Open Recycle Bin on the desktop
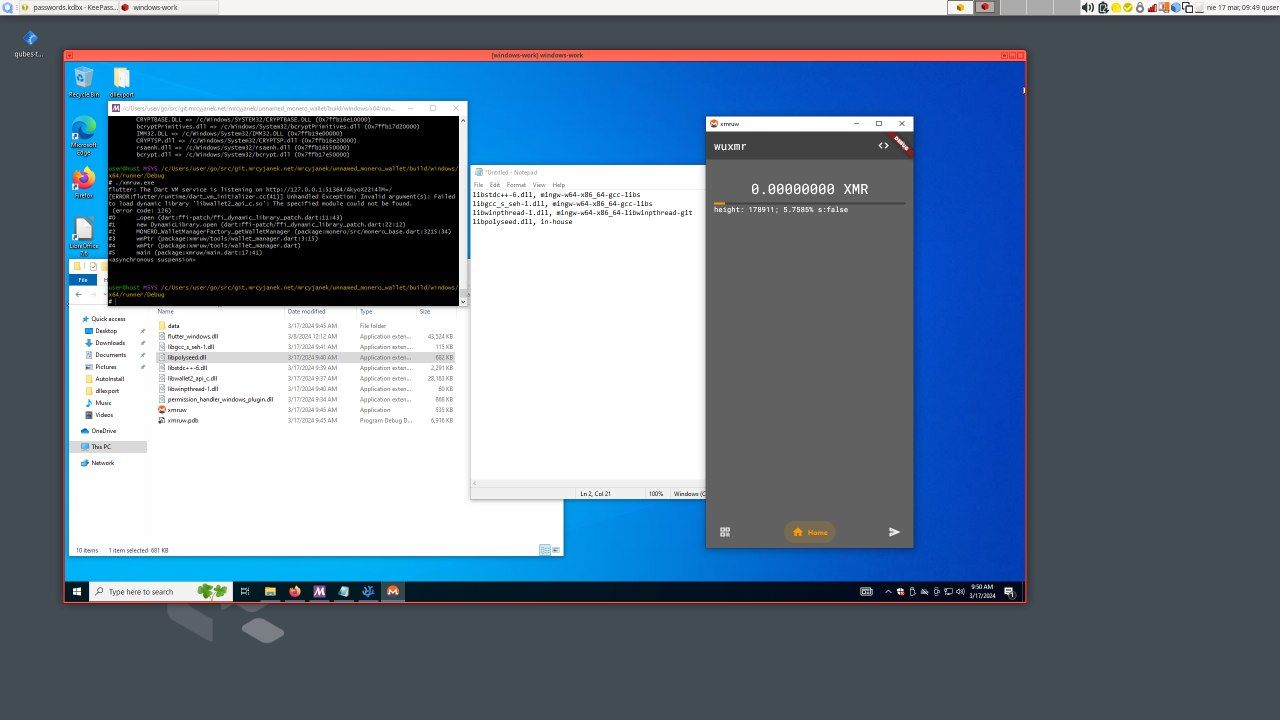The width and height of the screenshot is (1280, 720). tap(84, 81)
